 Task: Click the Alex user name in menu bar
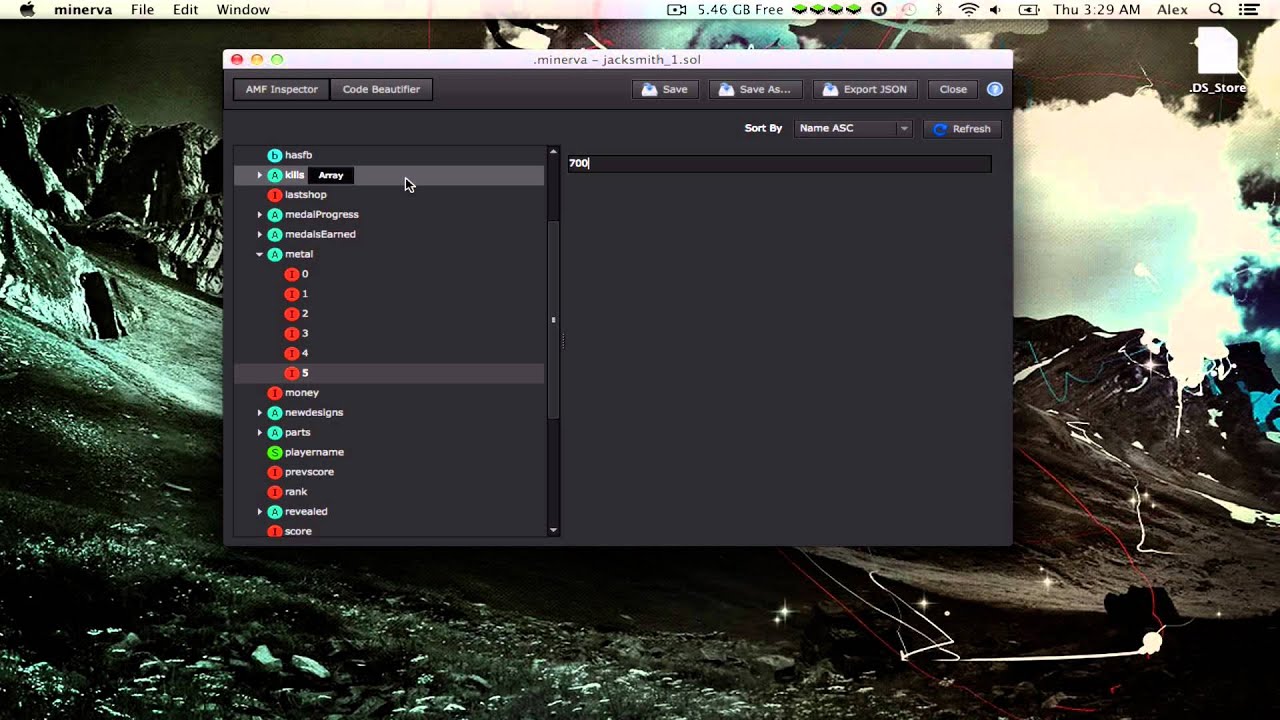[1172, 9]
